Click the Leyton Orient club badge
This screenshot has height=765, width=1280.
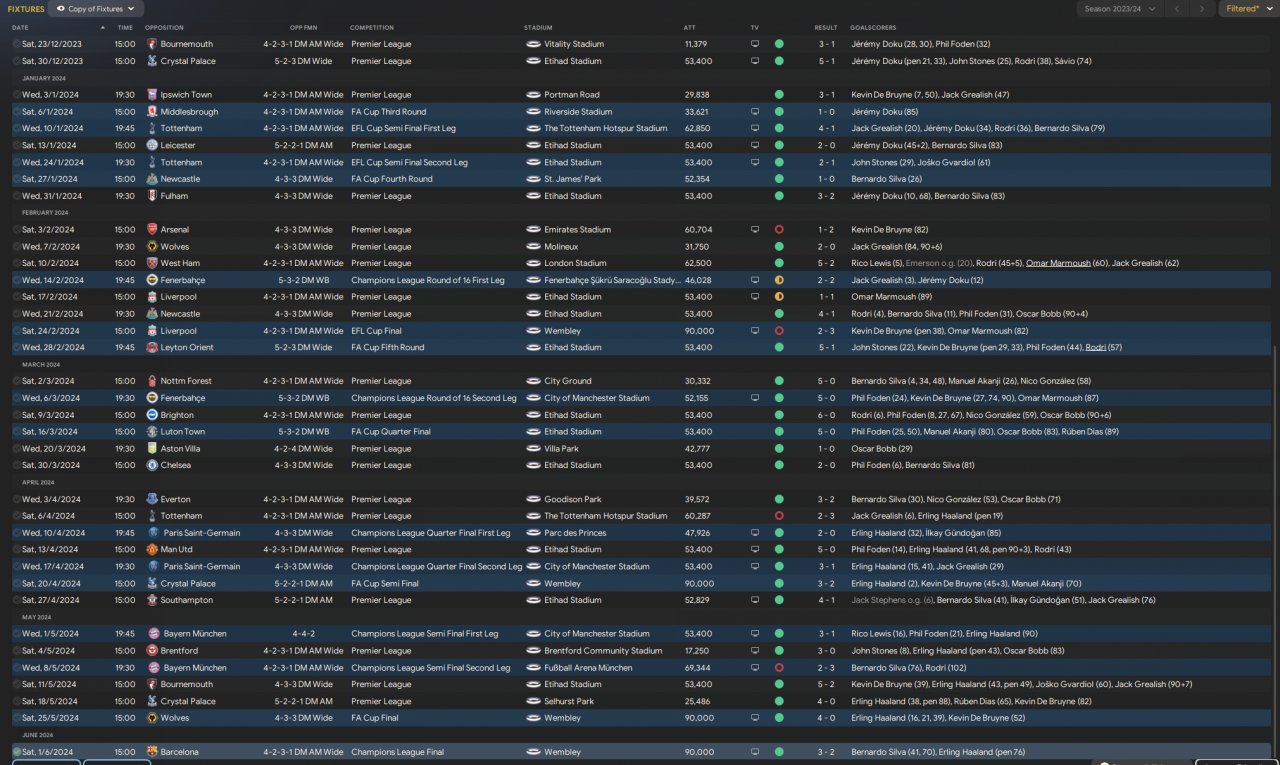coord(152,348)
